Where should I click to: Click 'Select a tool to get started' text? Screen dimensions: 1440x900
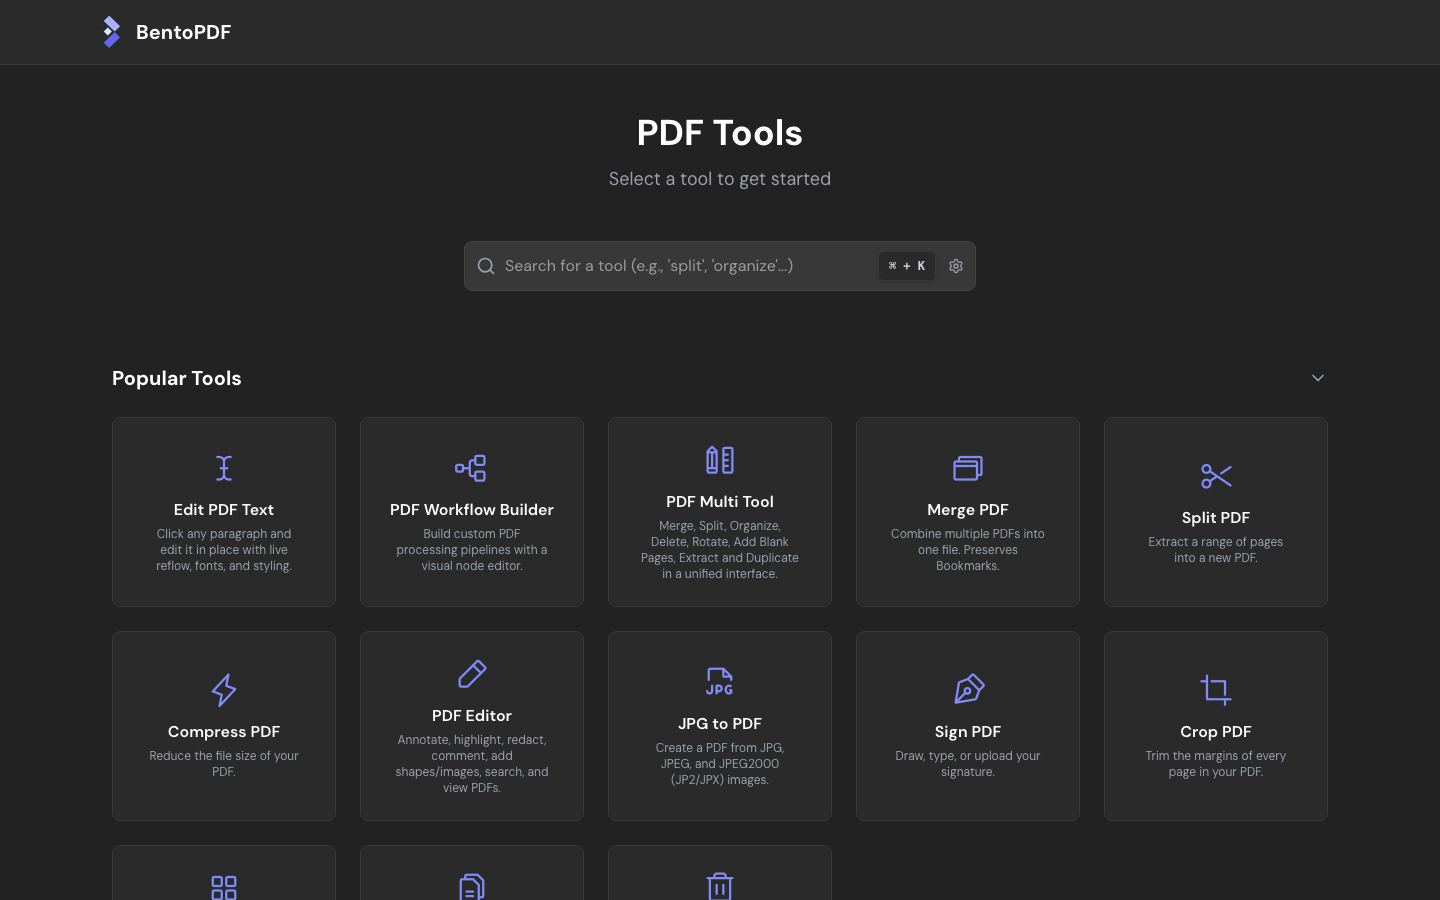pyautogui.click(x=720, y=179)
